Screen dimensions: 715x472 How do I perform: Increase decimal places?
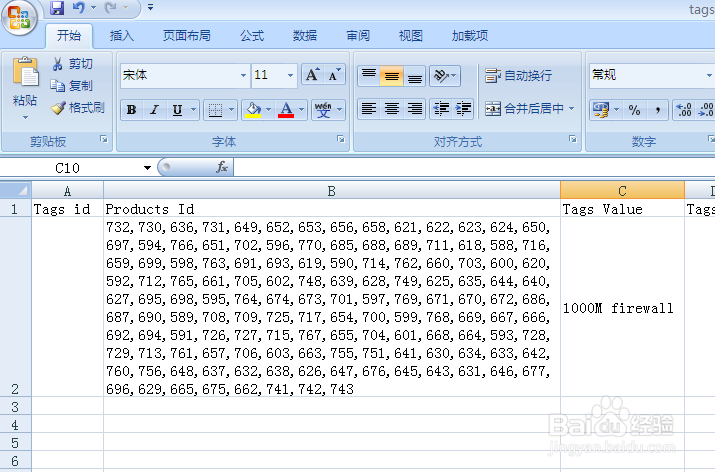pos(684,110)
